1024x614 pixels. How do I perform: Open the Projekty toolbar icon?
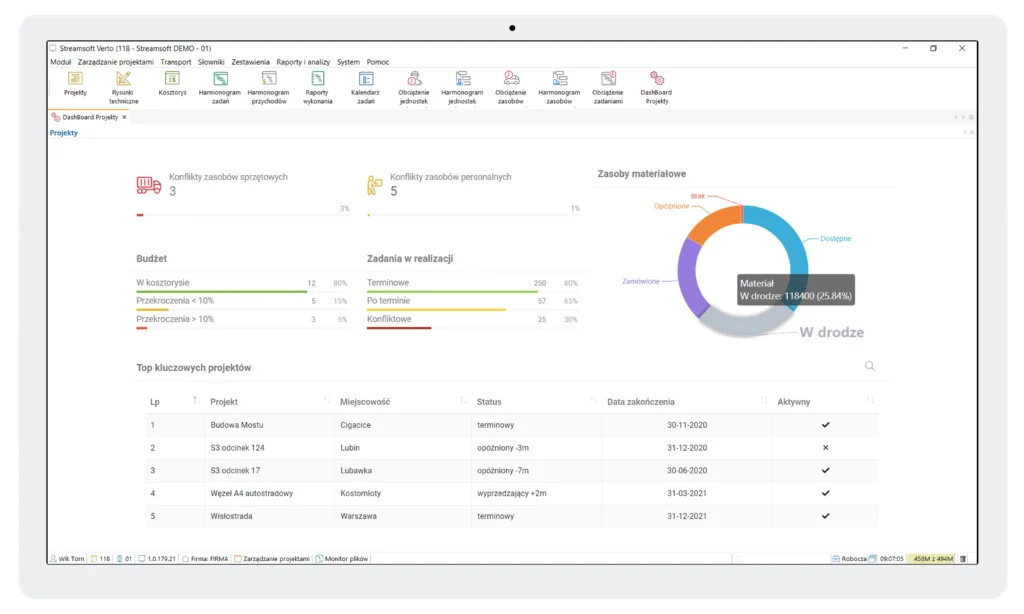pos(75,79)
